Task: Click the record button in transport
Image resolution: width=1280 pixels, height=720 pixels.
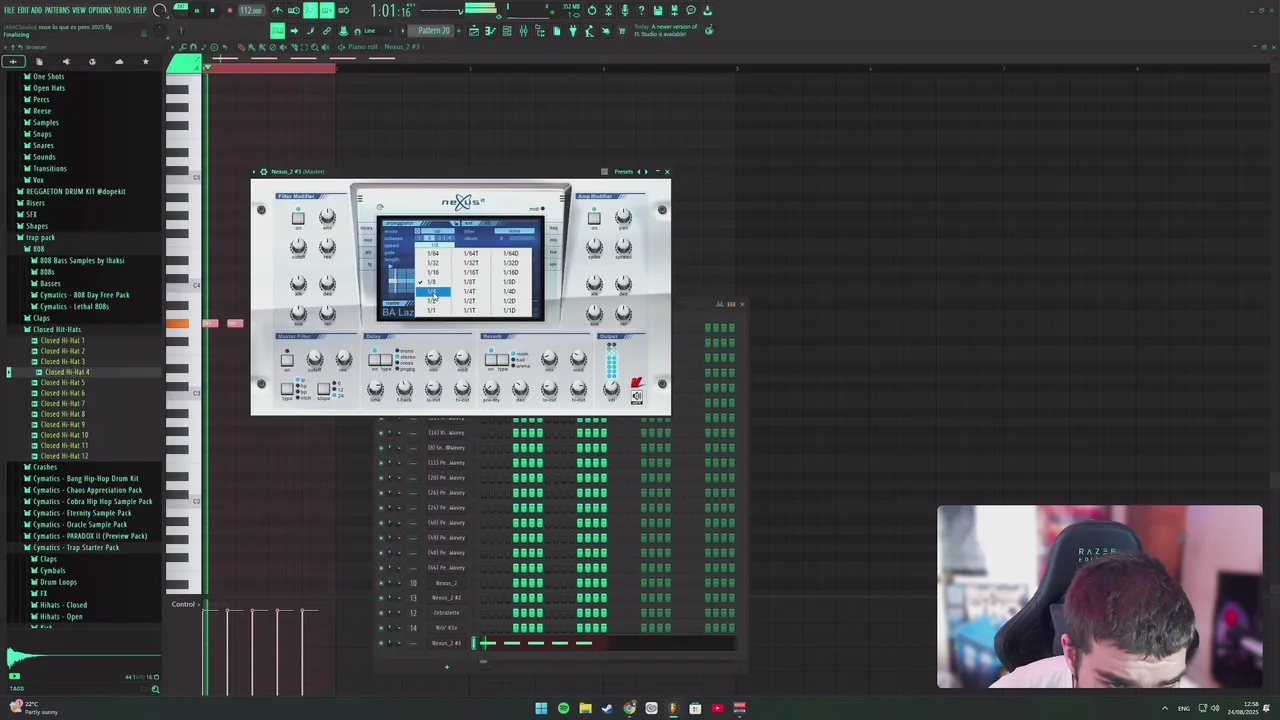Action: (229, 10)
